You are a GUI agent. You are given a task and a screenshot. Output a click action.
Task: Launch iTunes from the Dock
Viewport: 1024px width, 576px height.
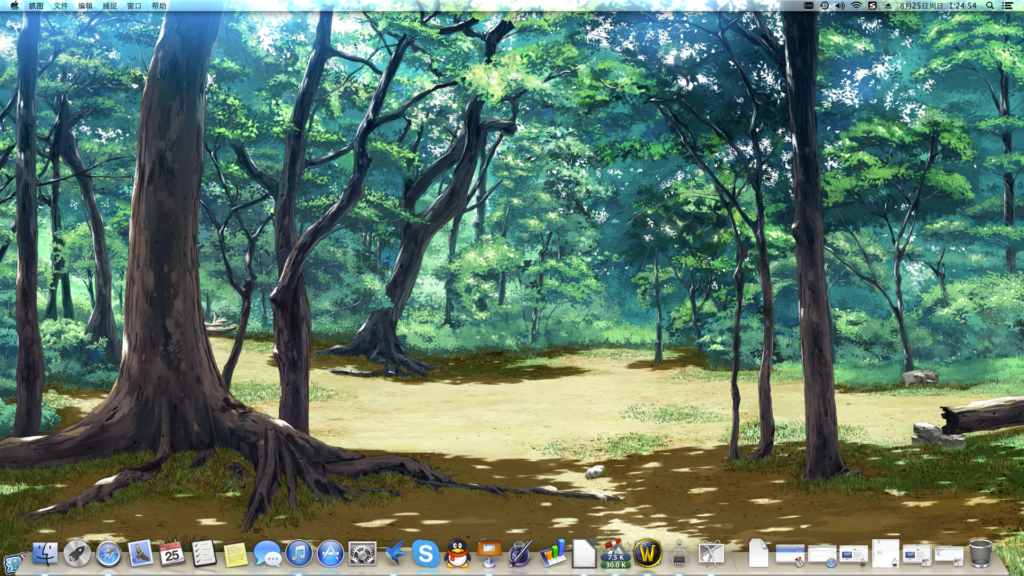click(299, 553)
